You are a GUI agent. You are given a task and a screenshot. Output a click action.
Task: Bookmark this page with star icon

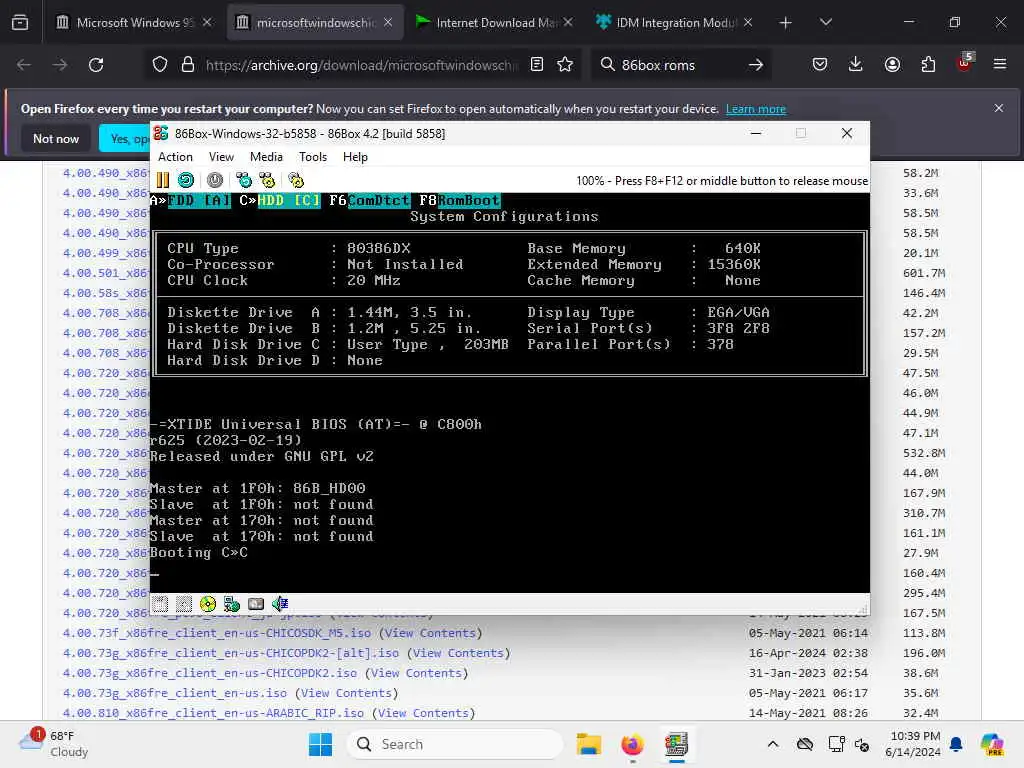(x=565, y=65)
